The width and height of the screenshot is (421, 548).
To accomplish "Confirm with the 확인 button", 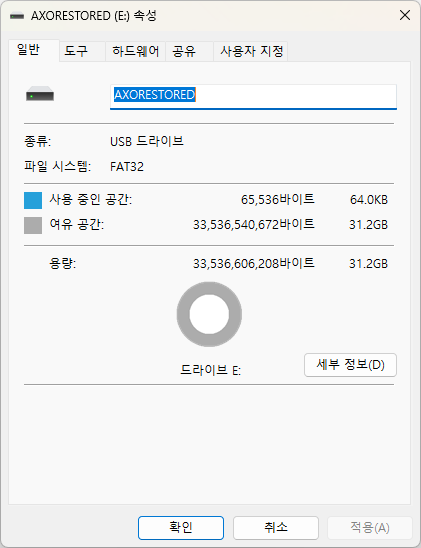I will pyautogui.click(x=181, y=527).
